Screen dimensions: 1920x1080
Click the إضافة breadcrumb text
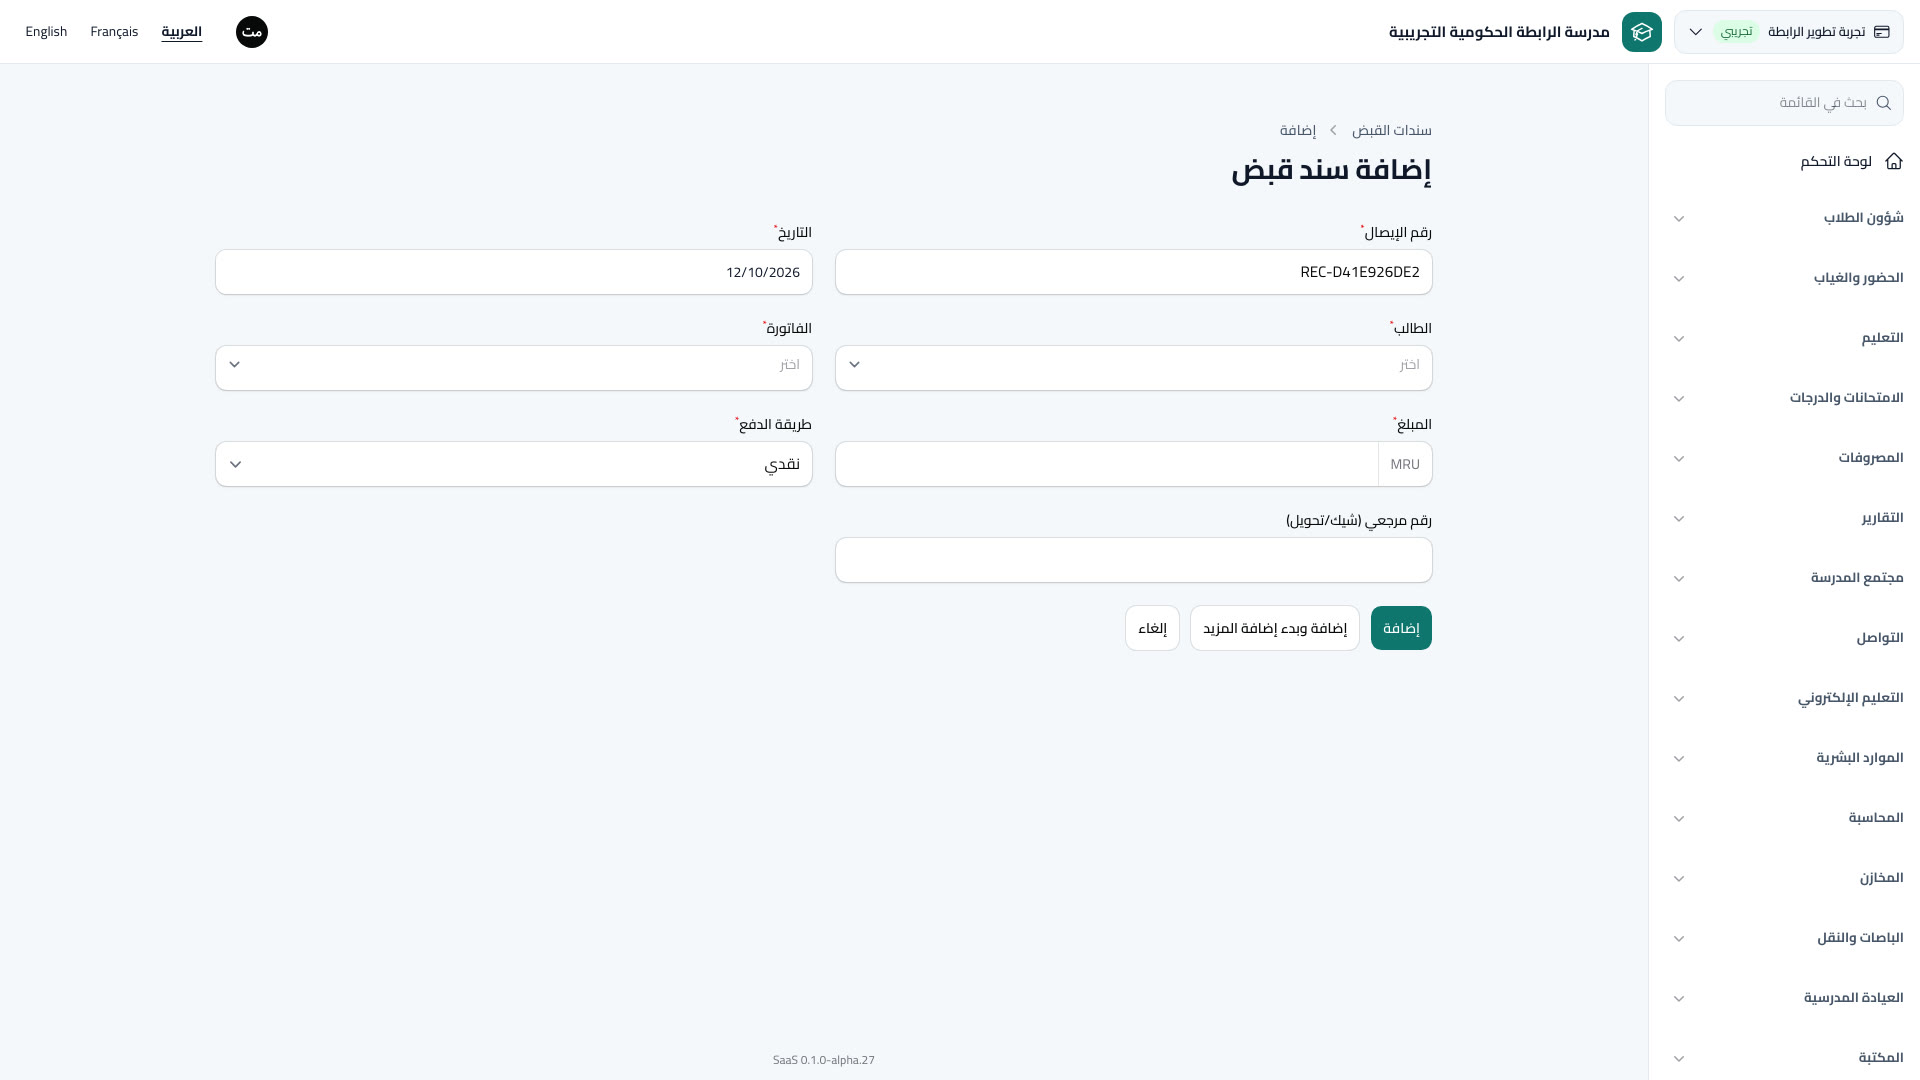tap(1298, 131)
